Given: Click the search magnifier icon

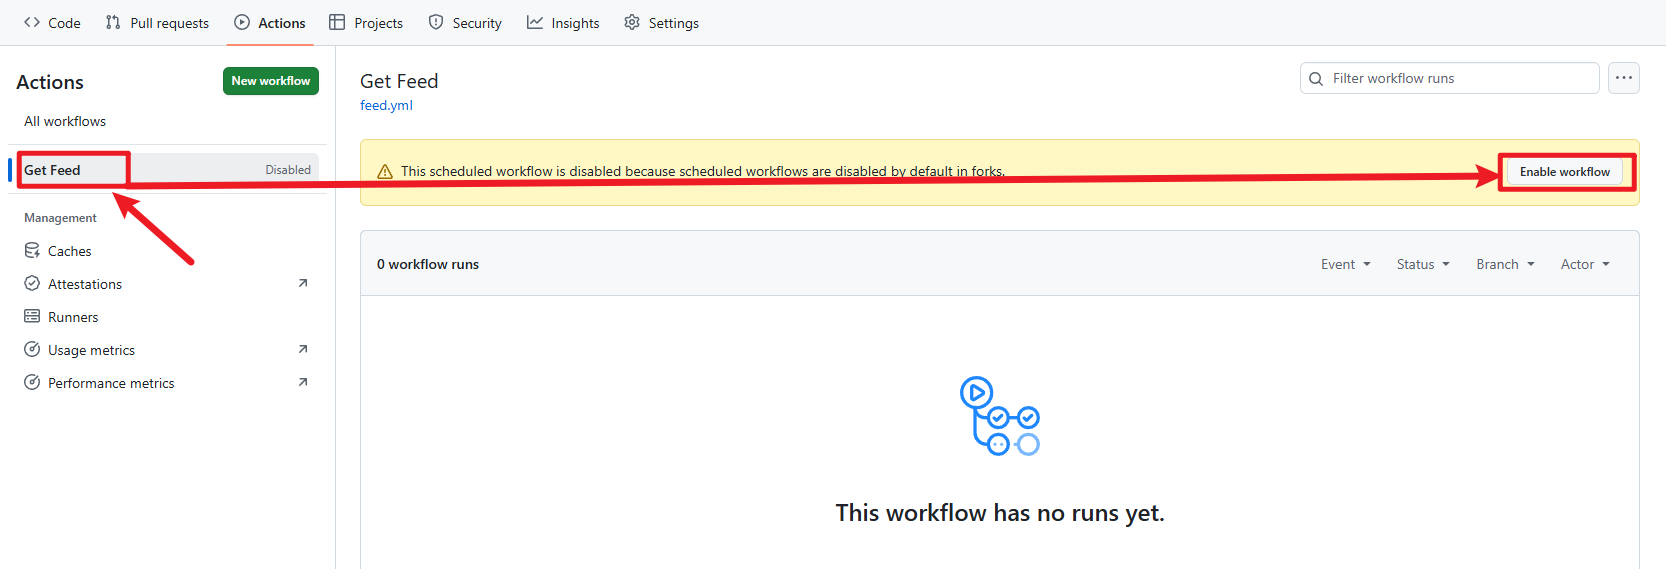Looking at the screenshot, I should point(1316,79).
